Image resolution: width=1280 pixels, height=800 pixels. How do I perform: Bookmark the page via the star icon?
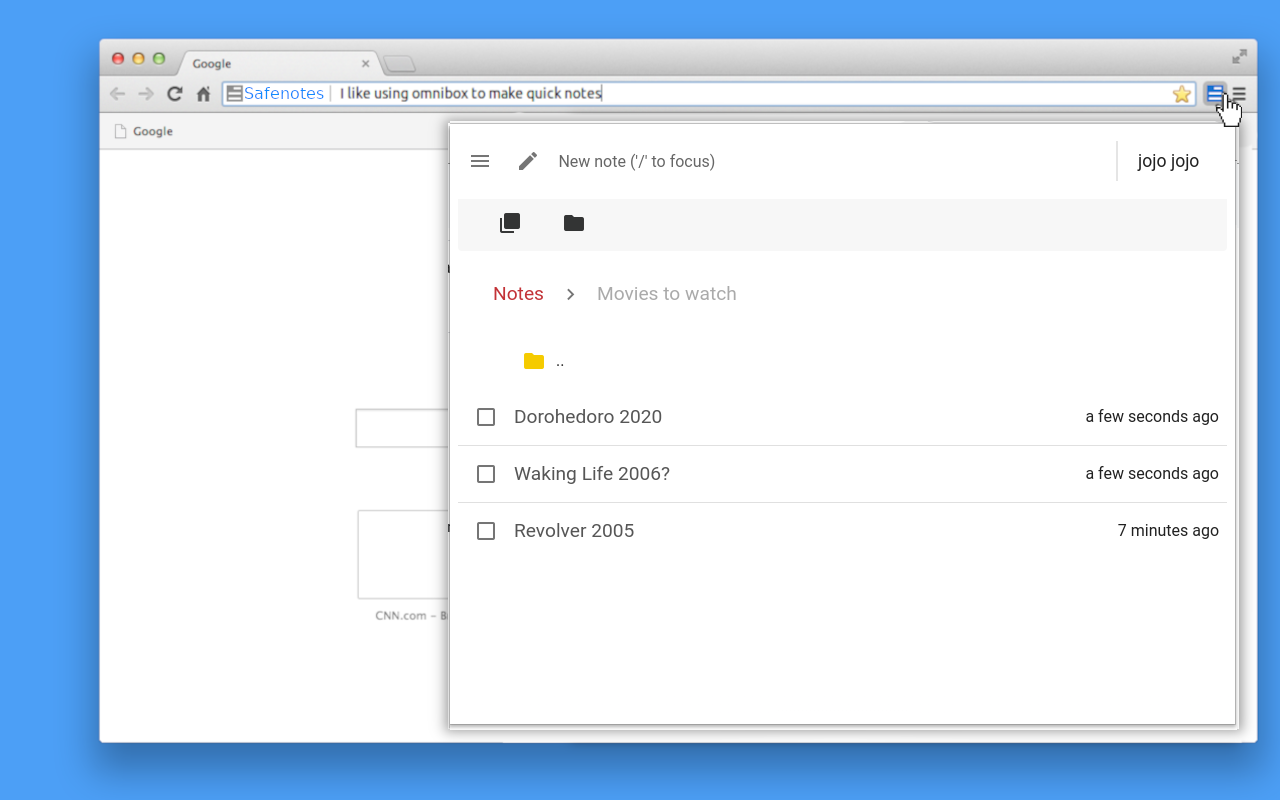tap(1182, 93)
